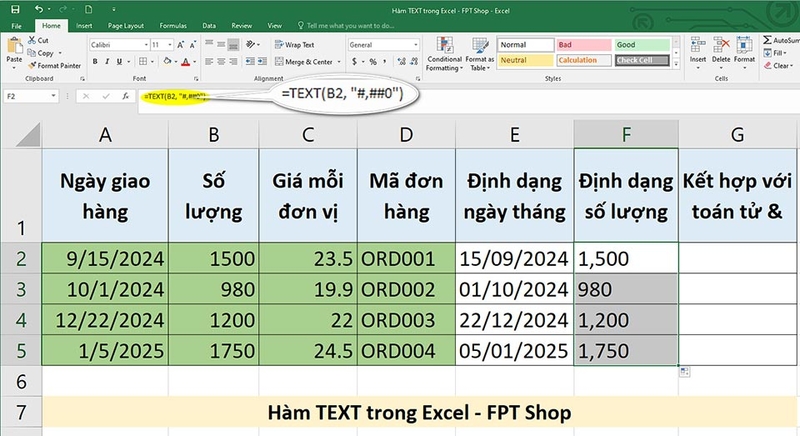Open the Format as Table menu
This screenshot has width=800, height=436.
(480, 54)
